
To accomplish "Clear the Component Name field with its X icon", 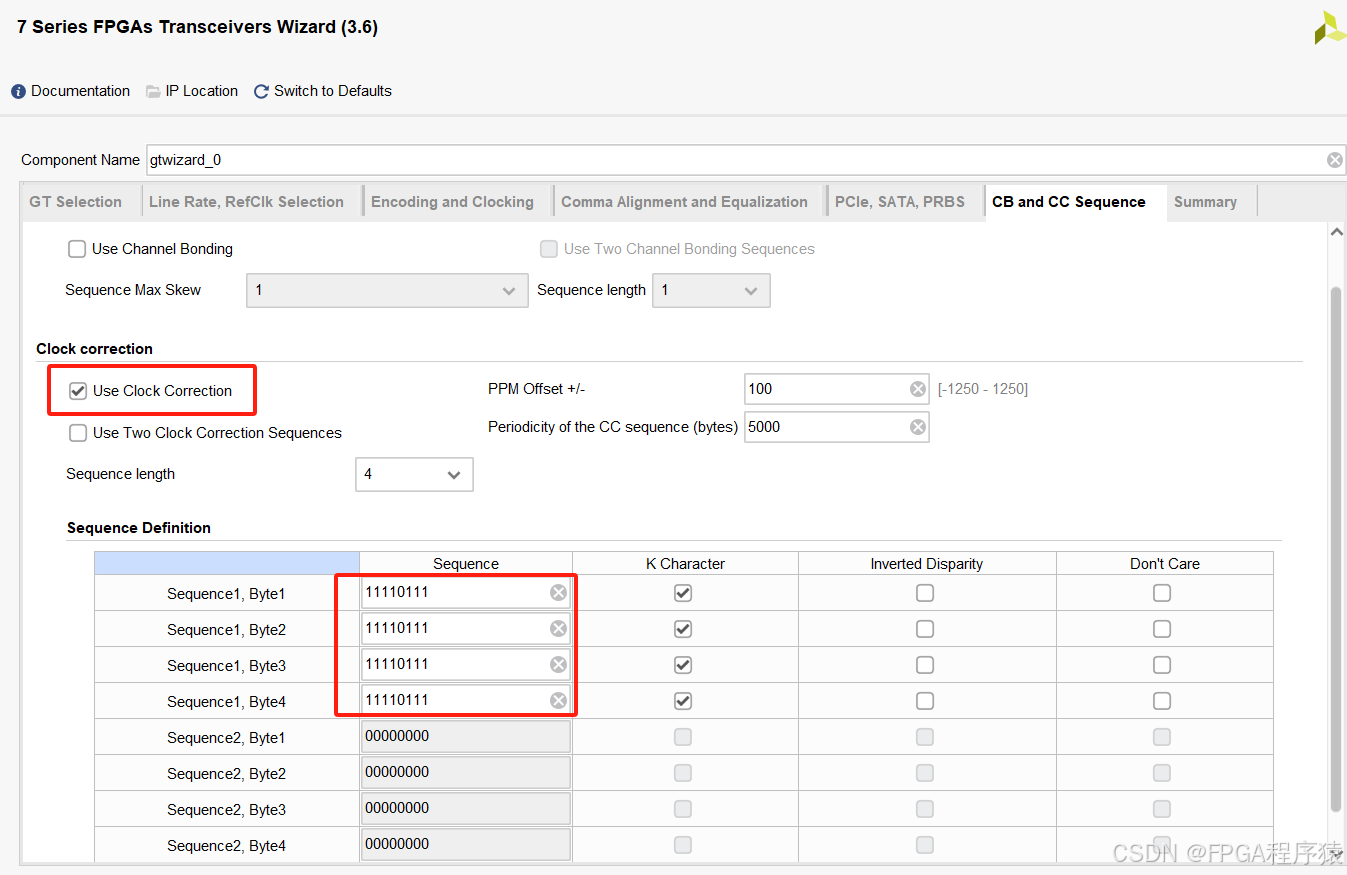I will [x=1334, y=160].
